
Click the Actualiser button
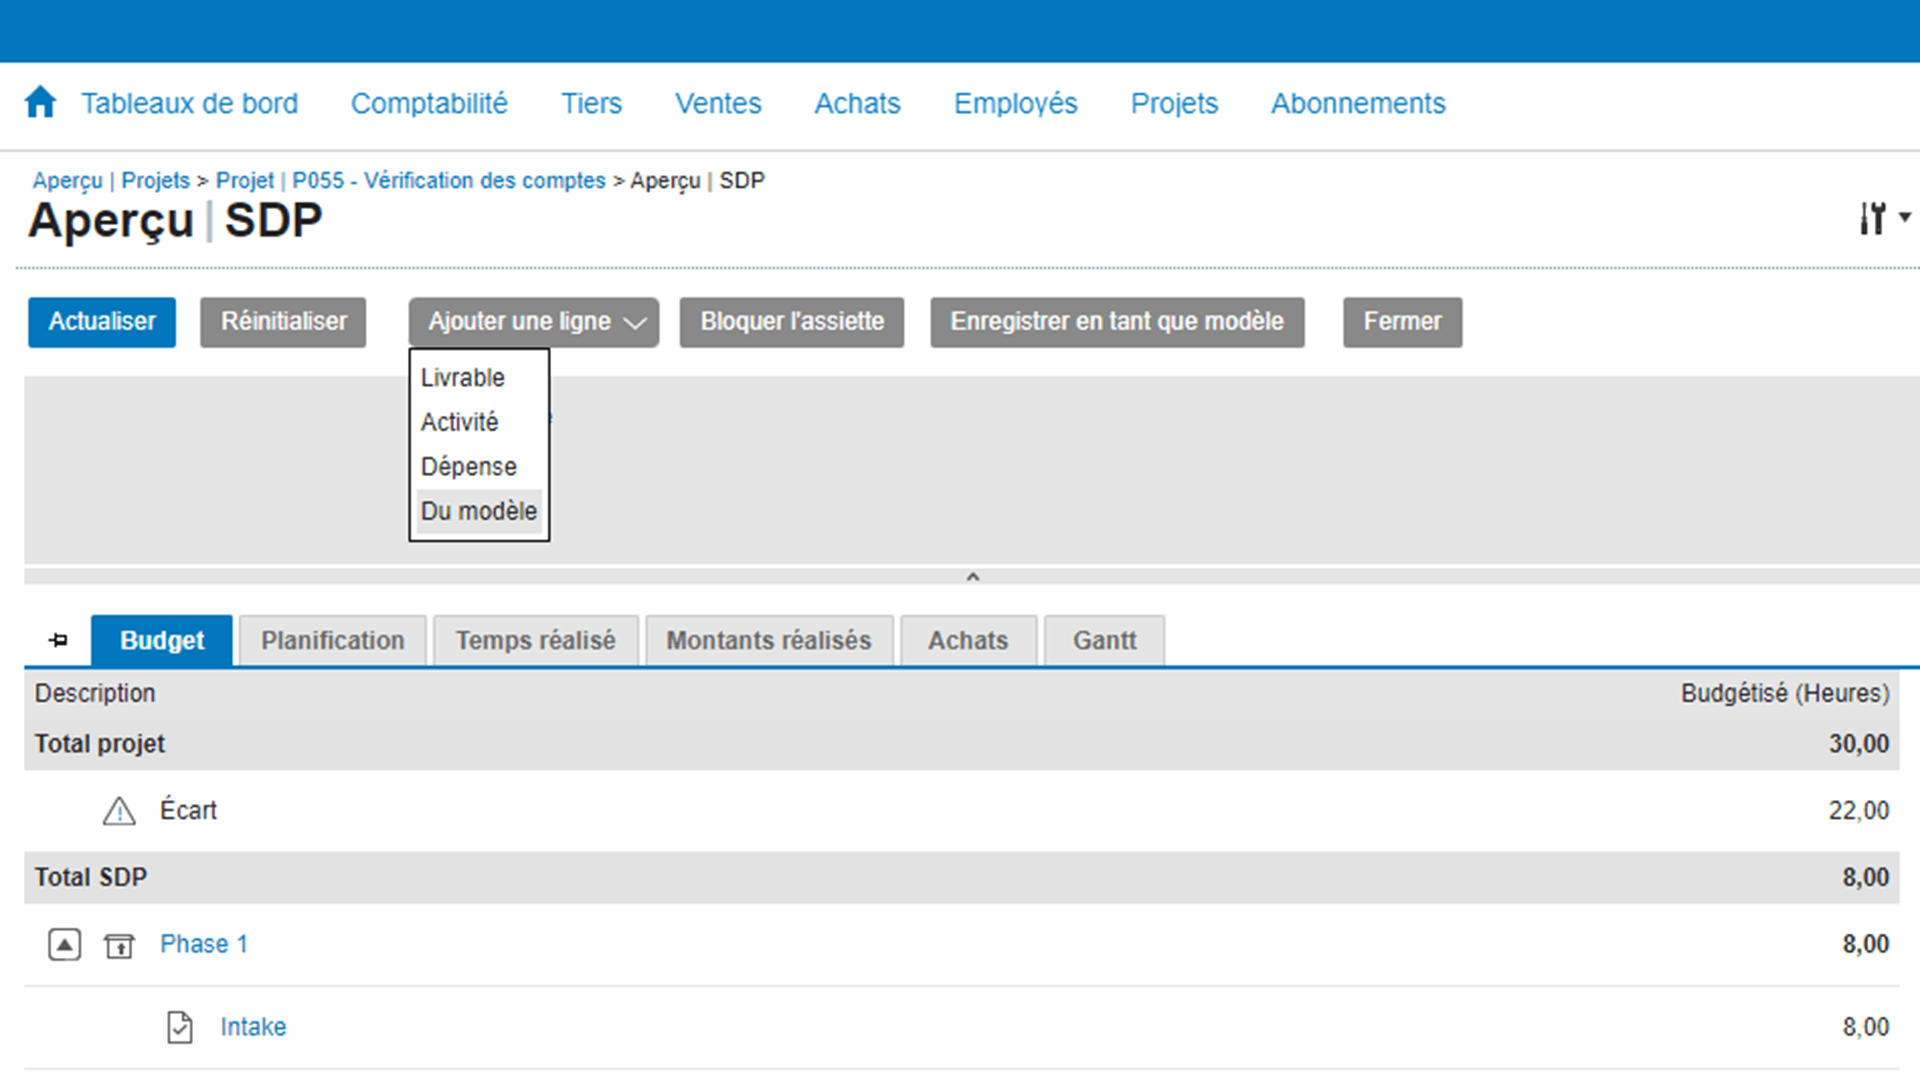(102, 320)
